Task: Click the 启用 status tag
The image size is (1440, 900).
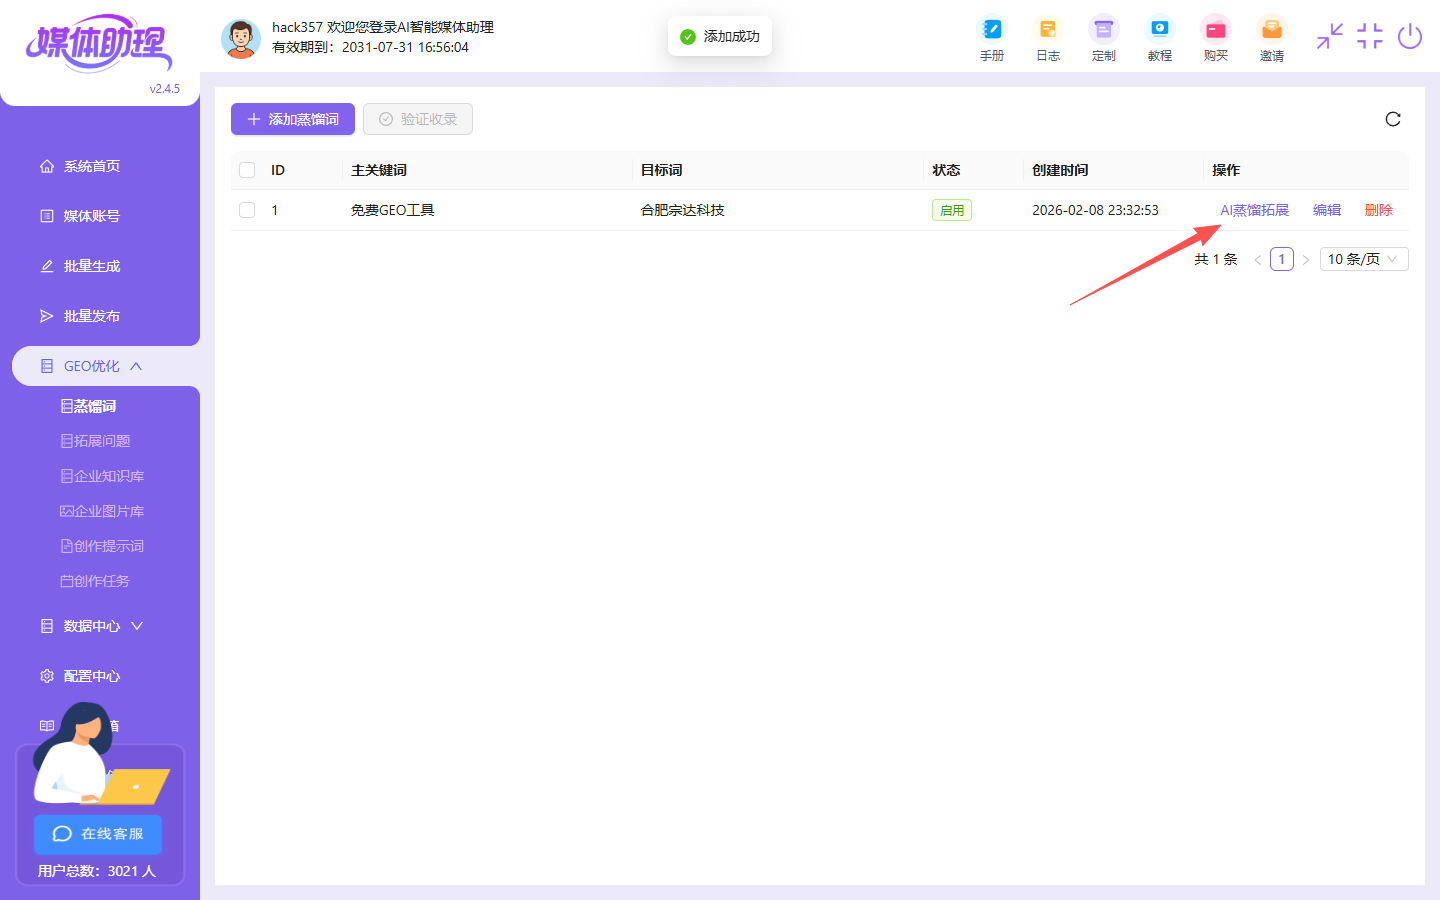Action: pyautogui.click(x=952, y=210)
